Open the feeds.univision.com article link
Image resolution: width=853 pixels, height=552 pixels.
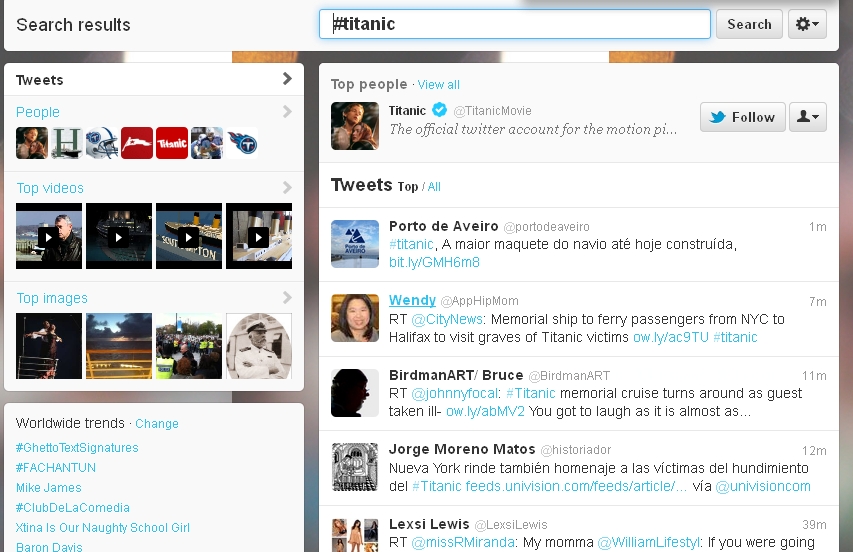coord(576,486)
